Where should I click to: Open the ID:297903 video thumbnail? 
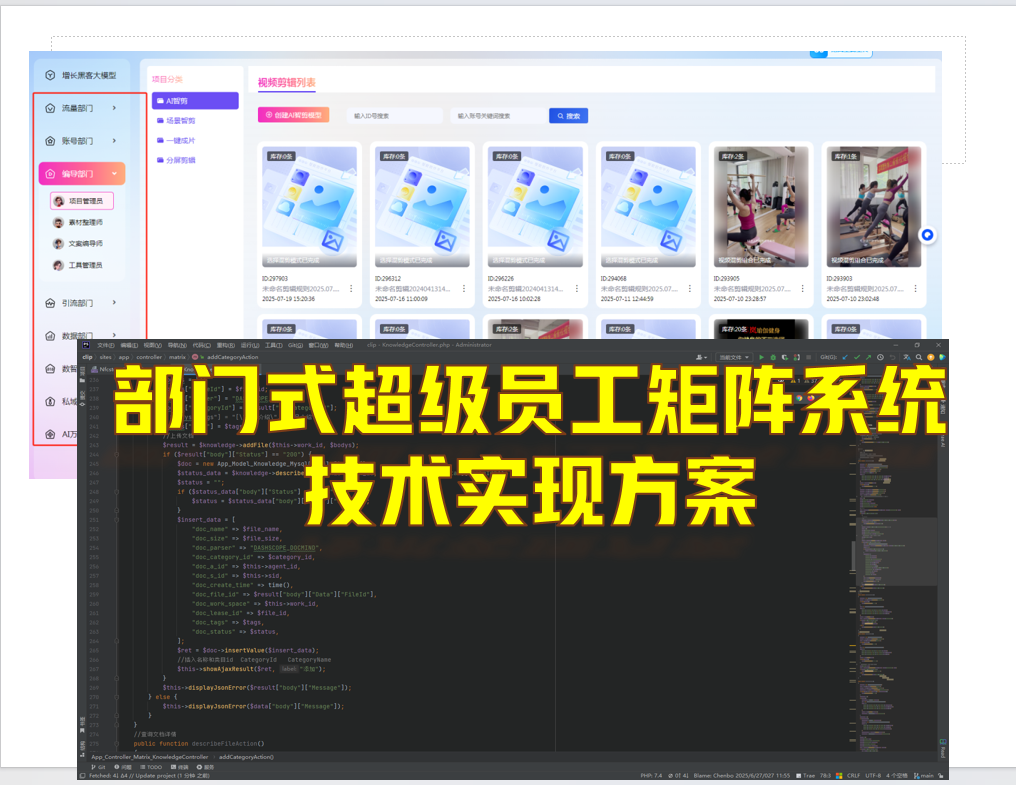309,207
